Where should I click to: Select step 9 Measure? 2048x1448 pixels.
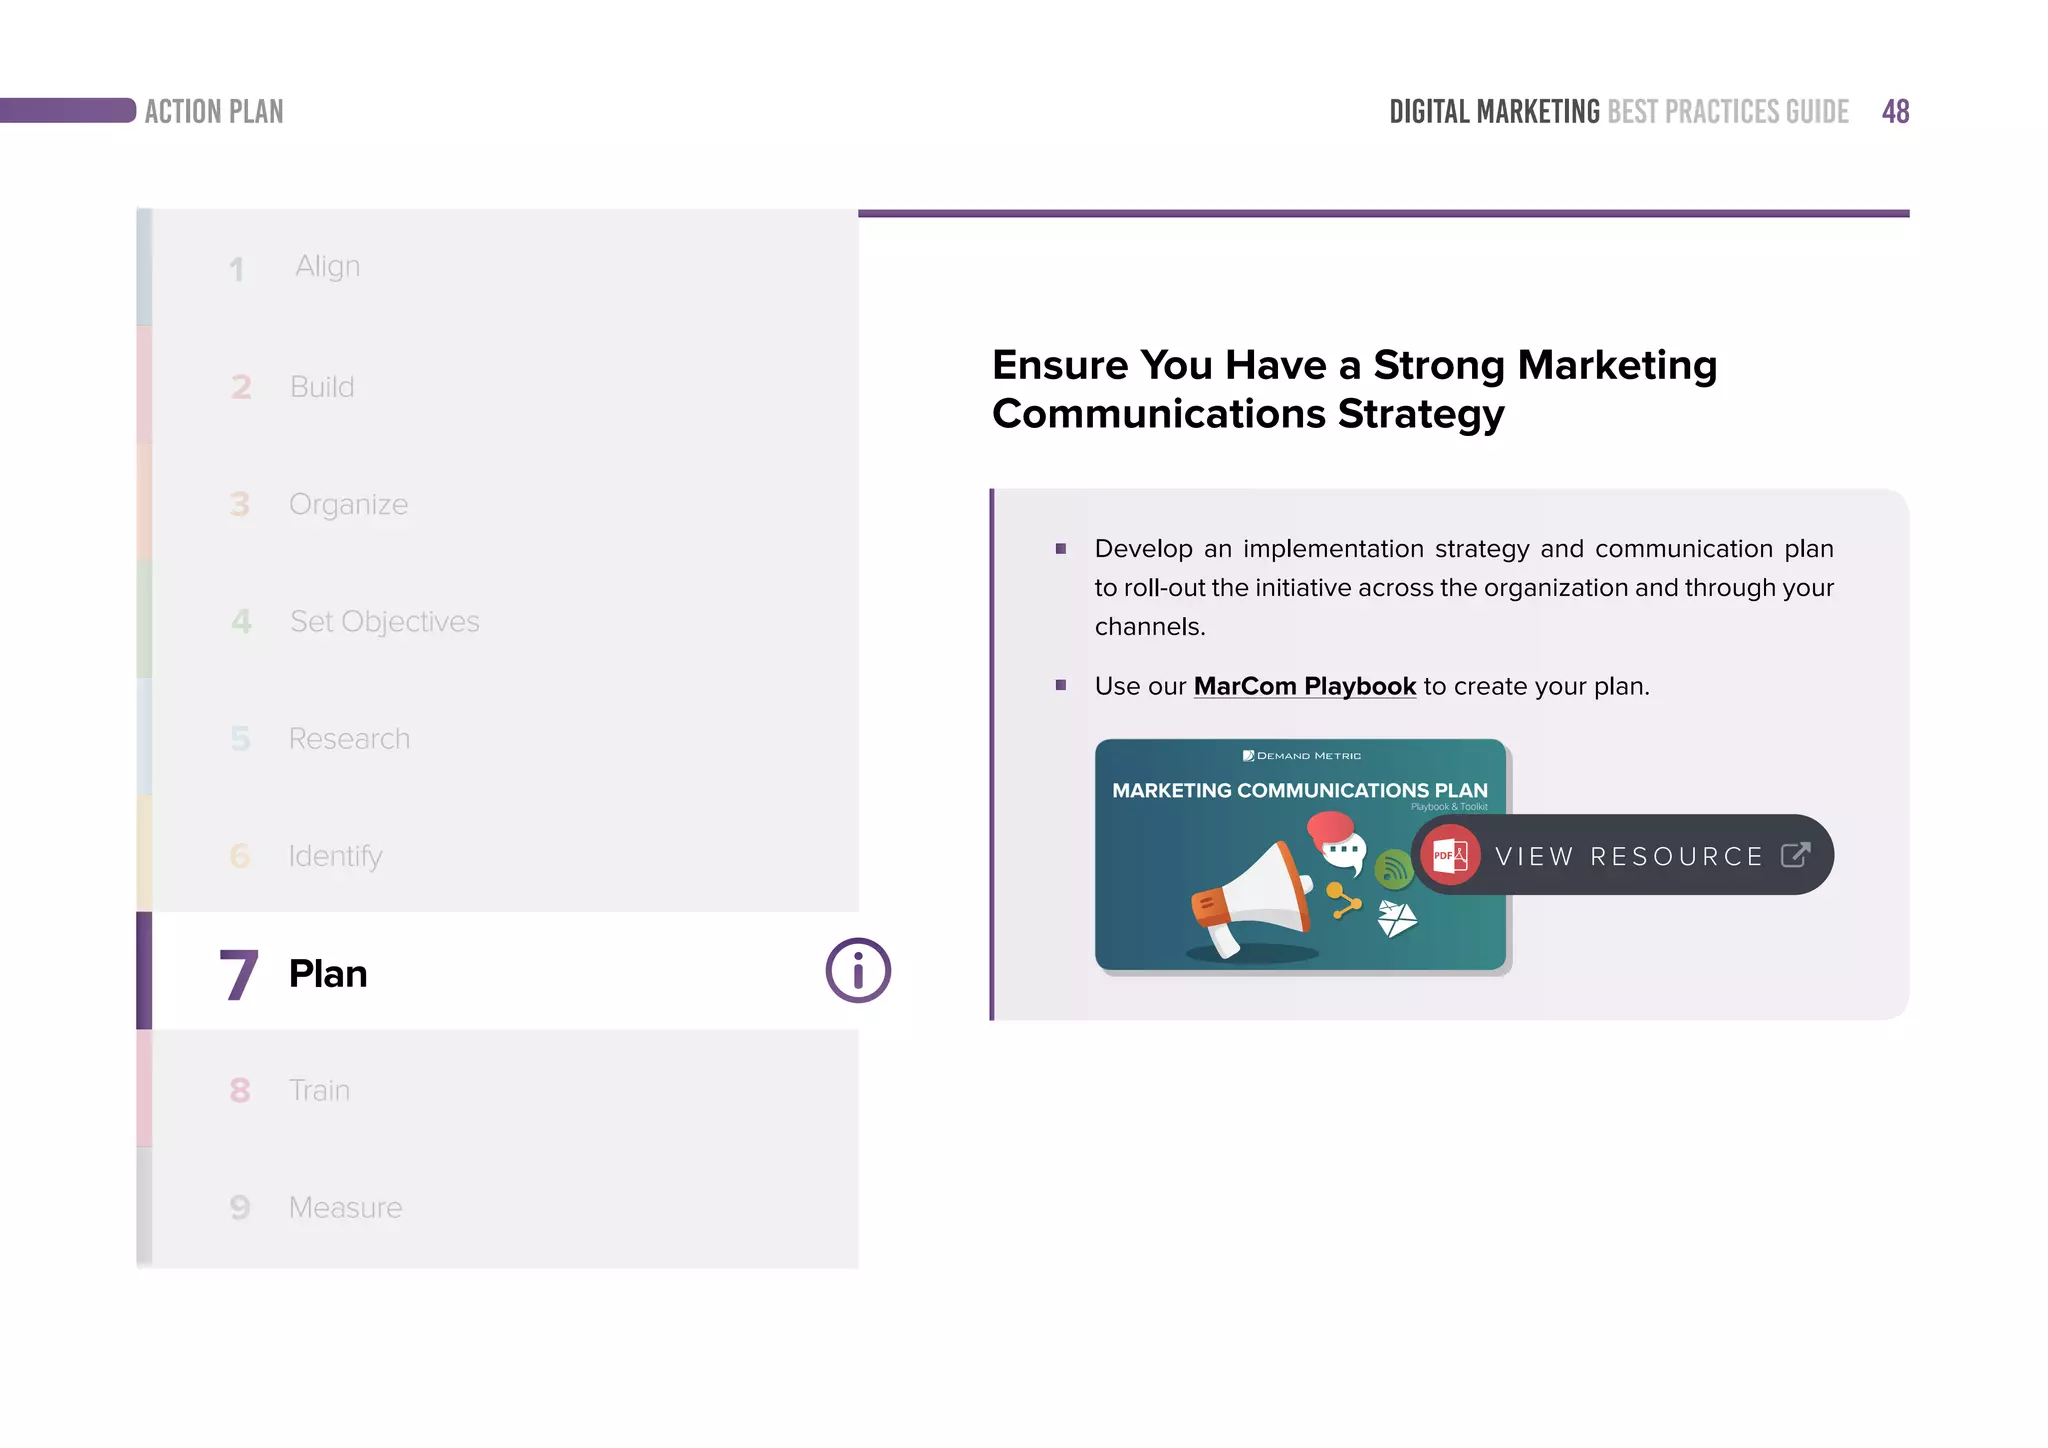click(498, 1206)
